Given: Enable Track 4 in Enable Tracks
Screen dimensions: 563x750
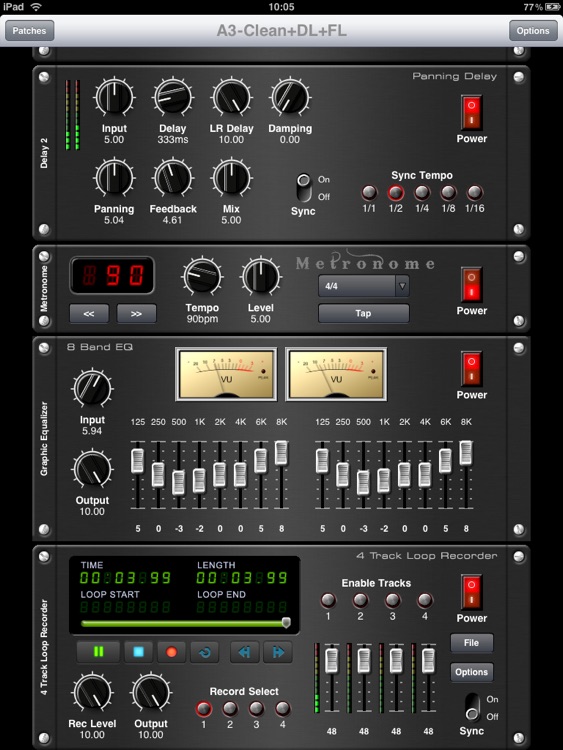Looking at the screenshot, I should 425,600.
